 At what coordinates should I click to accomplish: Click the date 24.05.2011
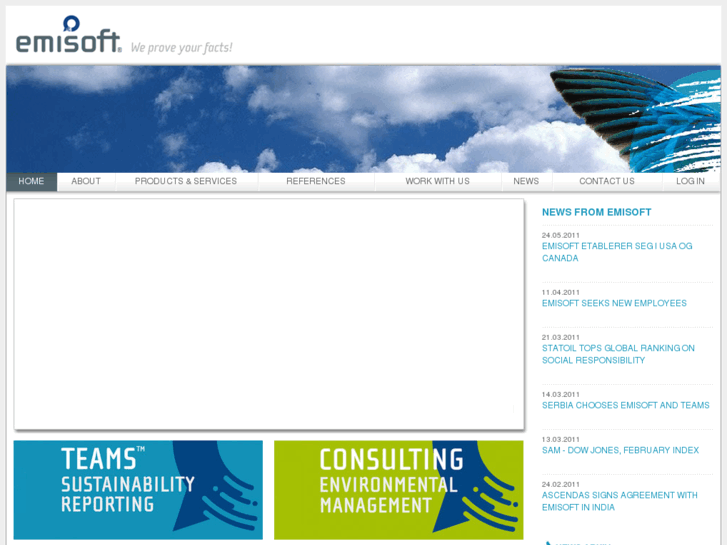point(561,235)
